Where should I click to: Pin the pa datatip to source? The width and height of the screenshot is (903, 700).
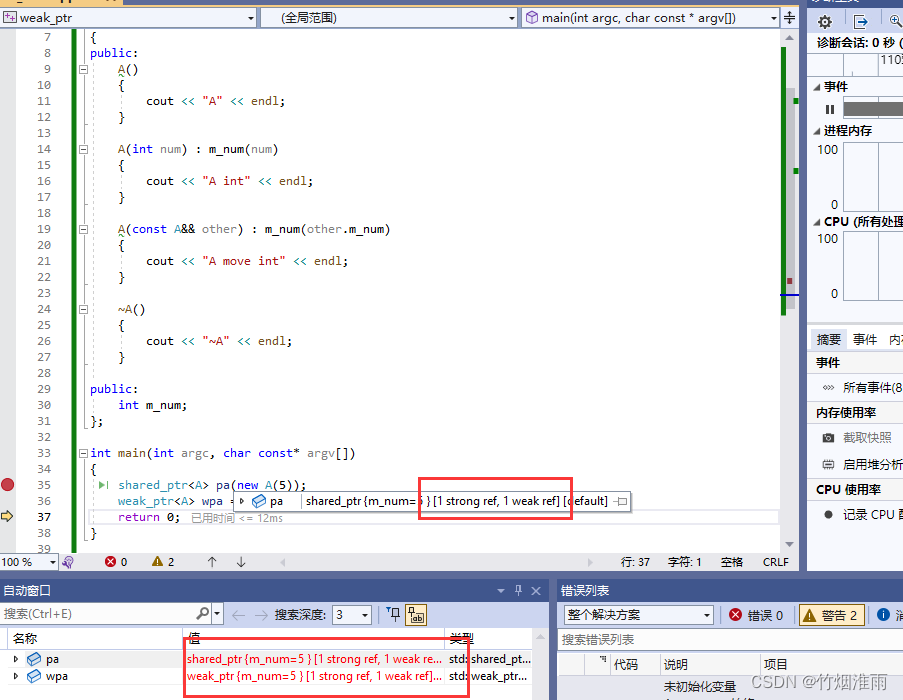coord(620,501)
